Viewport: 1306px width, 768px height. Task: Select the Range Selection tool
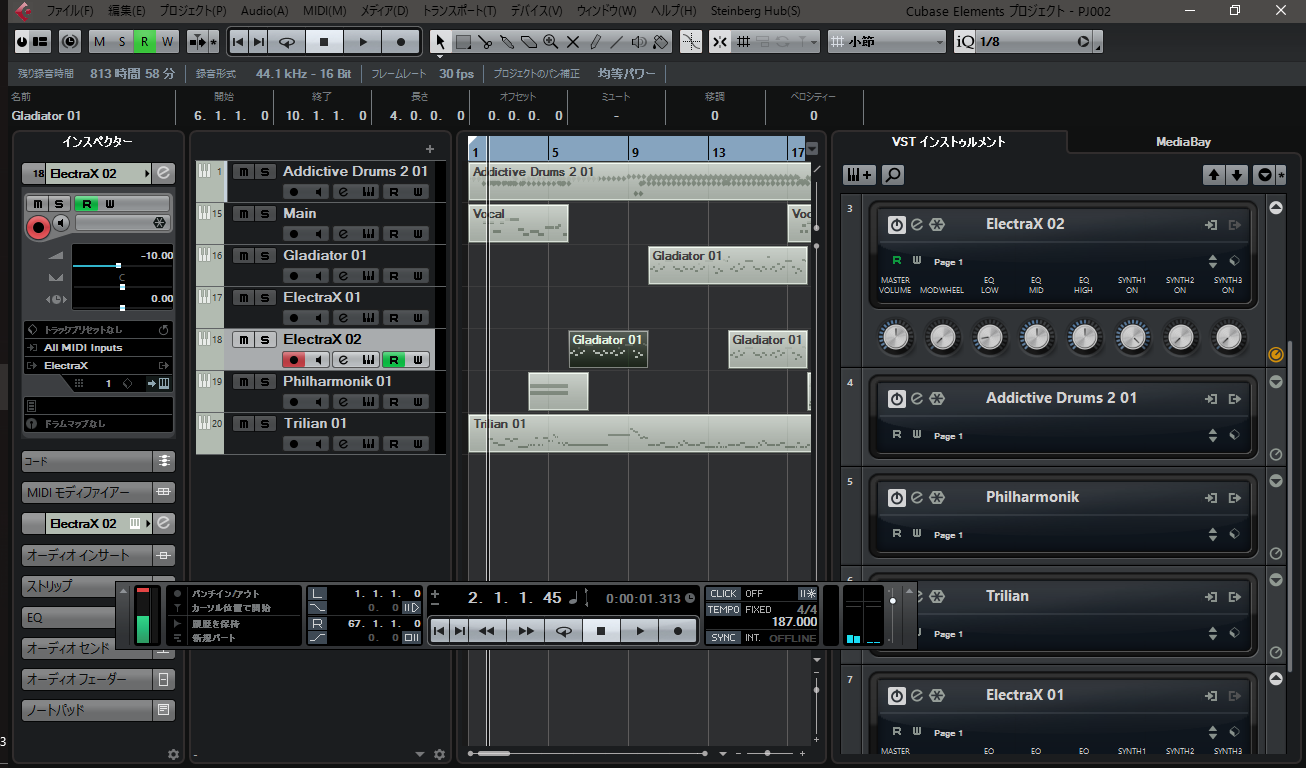(463, 42)
